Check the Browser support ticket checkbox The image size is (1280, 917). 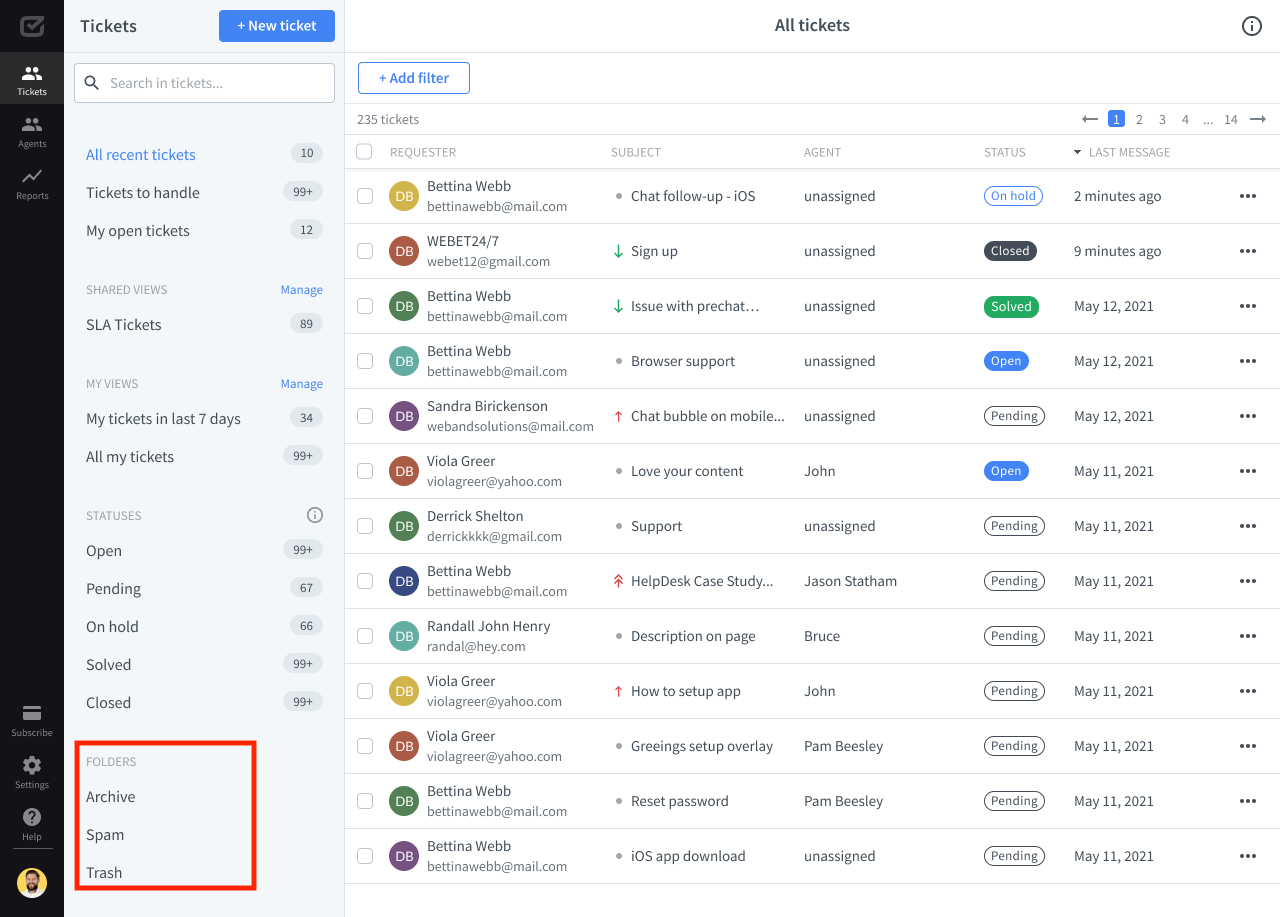365,361
